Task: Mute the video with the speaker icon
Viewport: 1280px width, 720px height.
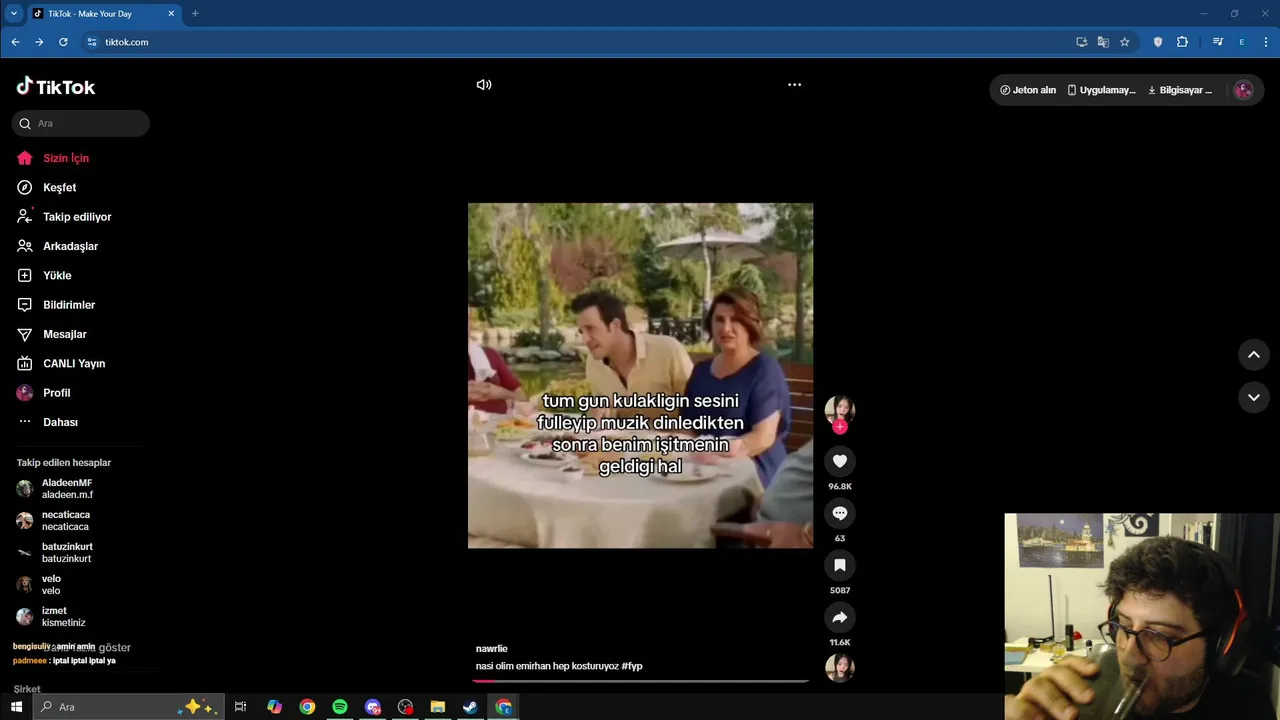Action: 484,85
